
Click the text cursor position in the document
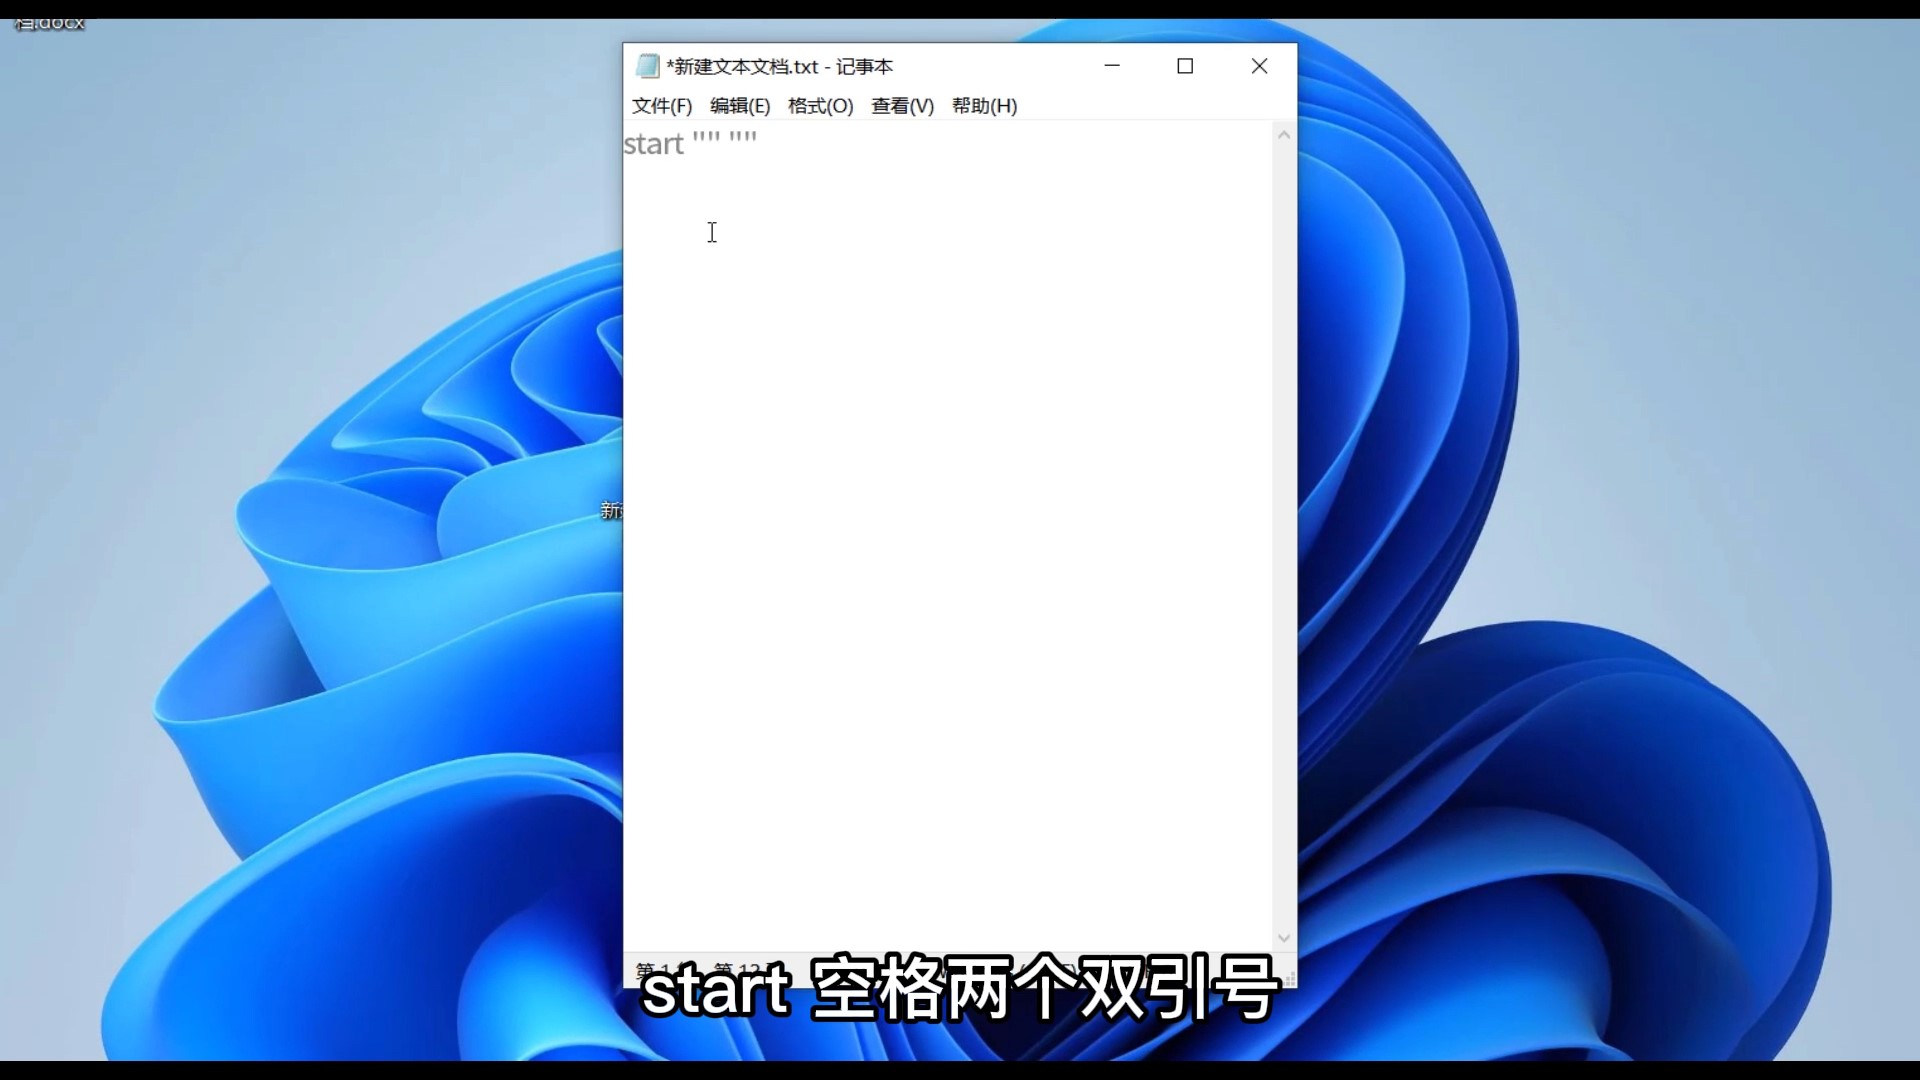pyautogui.click(x=712, y=232)
